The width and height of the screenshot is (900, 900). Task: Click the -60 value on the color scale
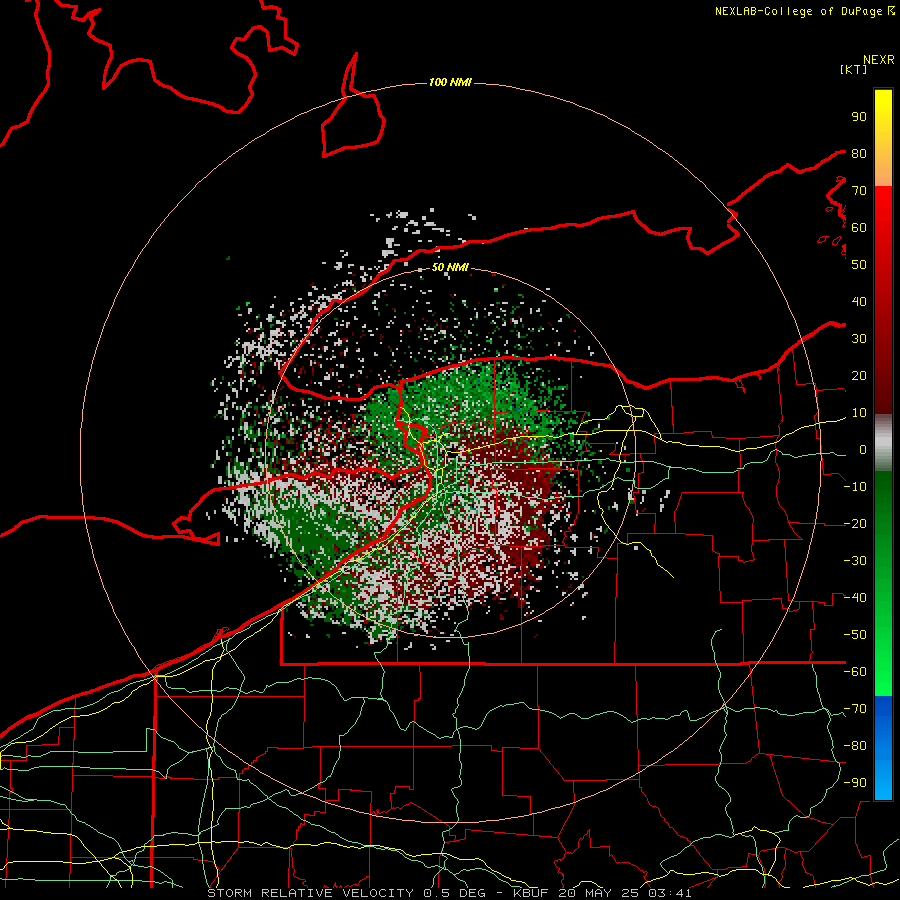coord(855,672)
